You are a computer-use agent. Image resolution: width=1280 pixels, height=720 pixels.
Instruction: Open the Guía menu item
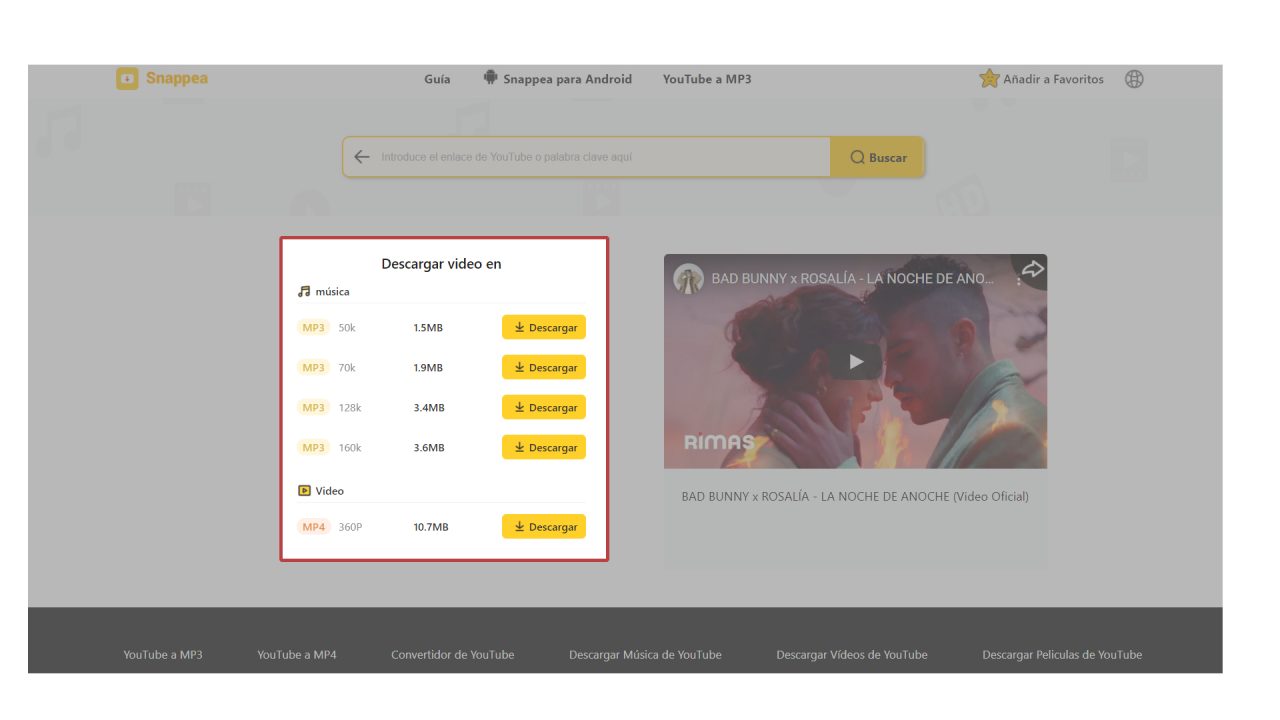pyautogui.click(x=437, y=79)
